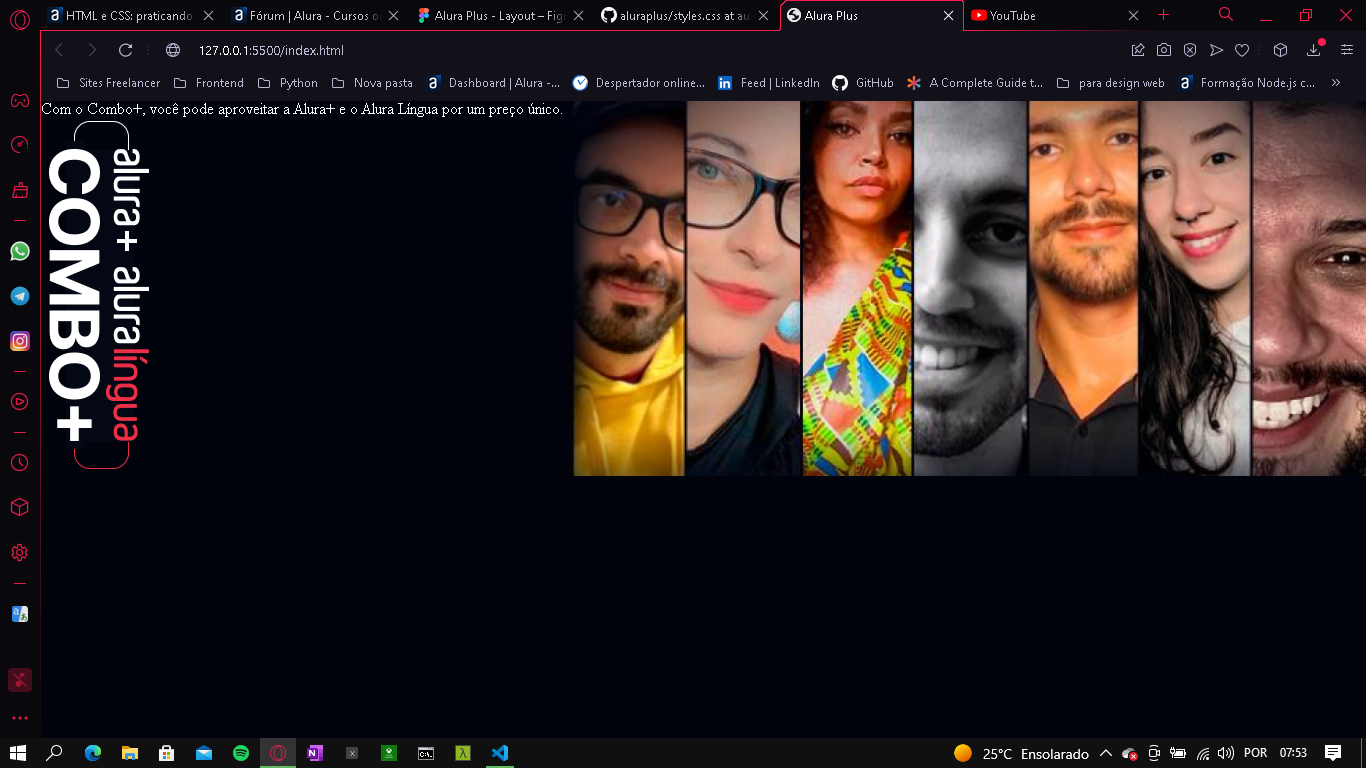Open File Explorer from taskbar
This screenshot has height=768, width=1366.
pos(130,753)
